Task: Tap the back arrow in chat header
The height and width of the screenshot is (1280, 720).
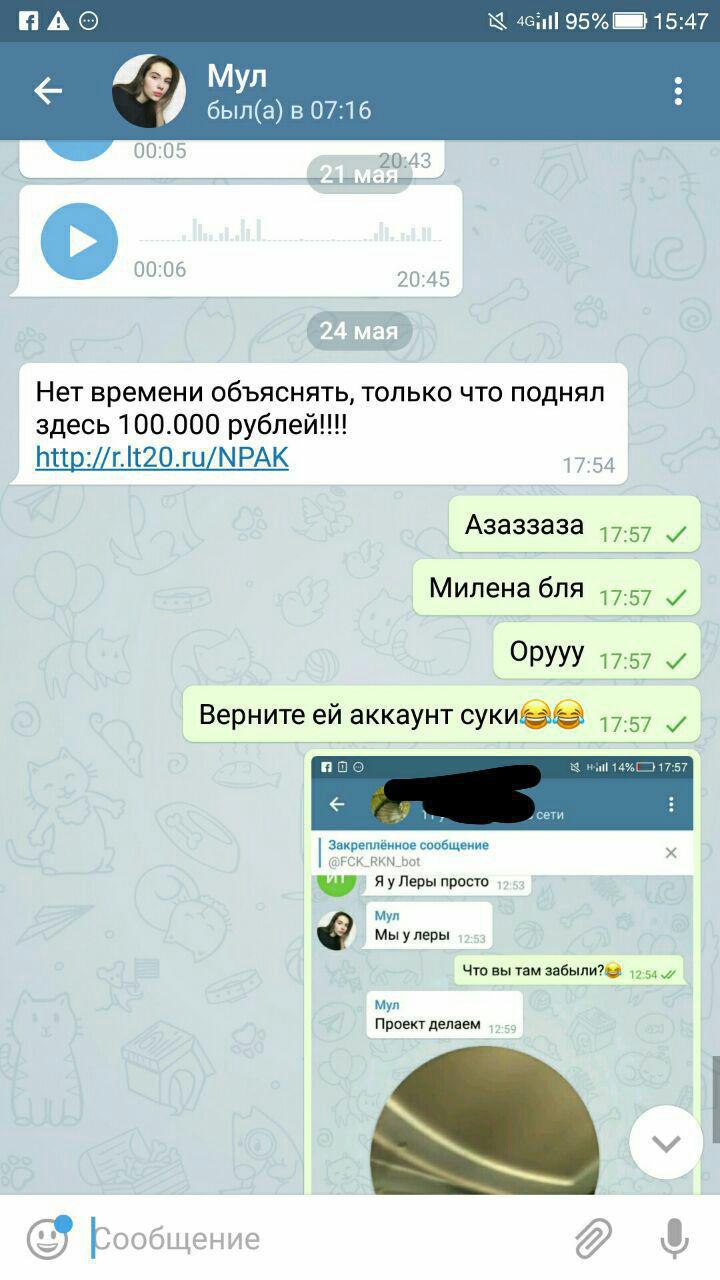Action: (x=47, y=91)
